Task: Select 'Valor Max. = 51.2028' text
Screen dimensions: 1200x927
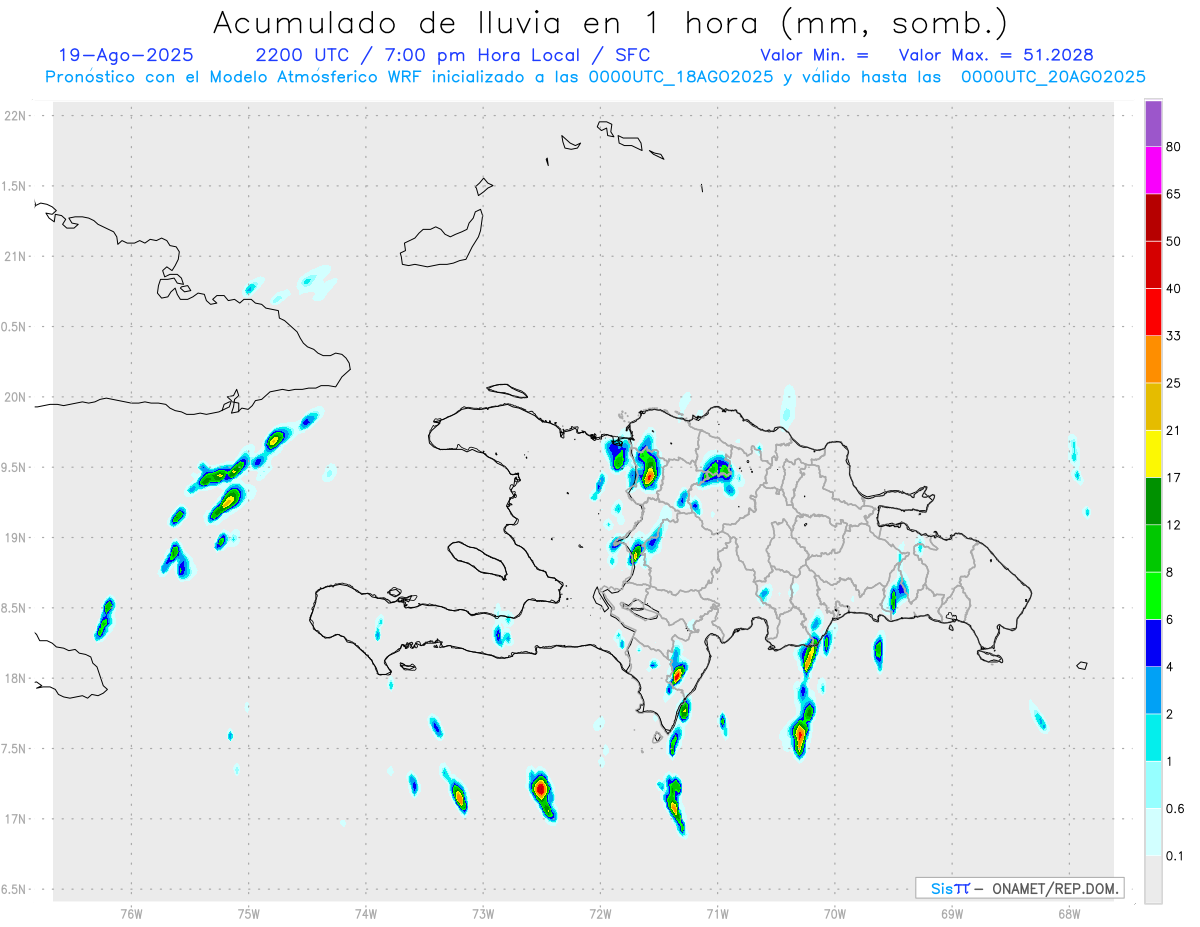Action: click(x=996, y=55)
